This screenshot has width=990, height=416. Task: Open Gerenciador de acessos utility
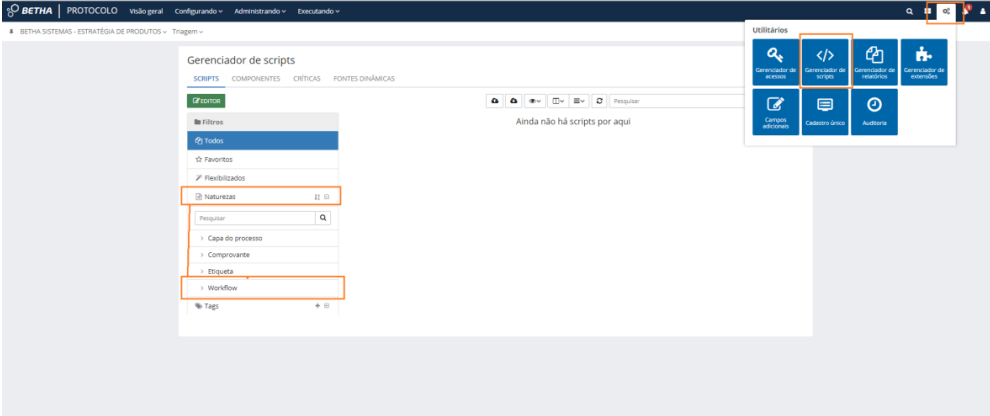click(x=776, y=62)
